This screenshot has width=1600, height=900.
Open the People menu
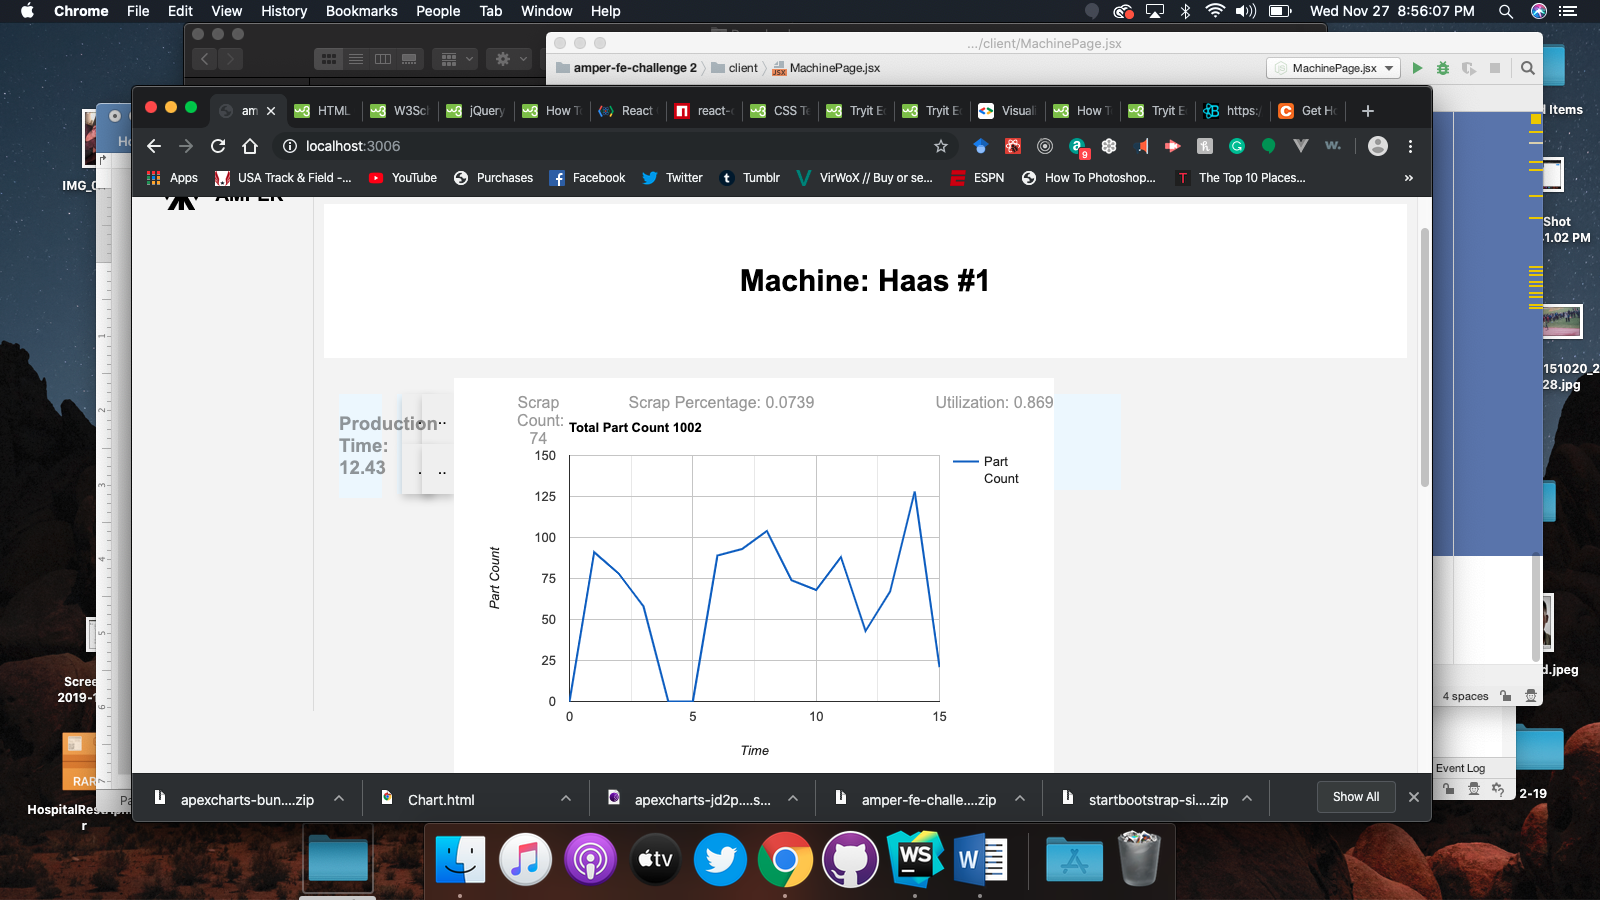(438, 11)
